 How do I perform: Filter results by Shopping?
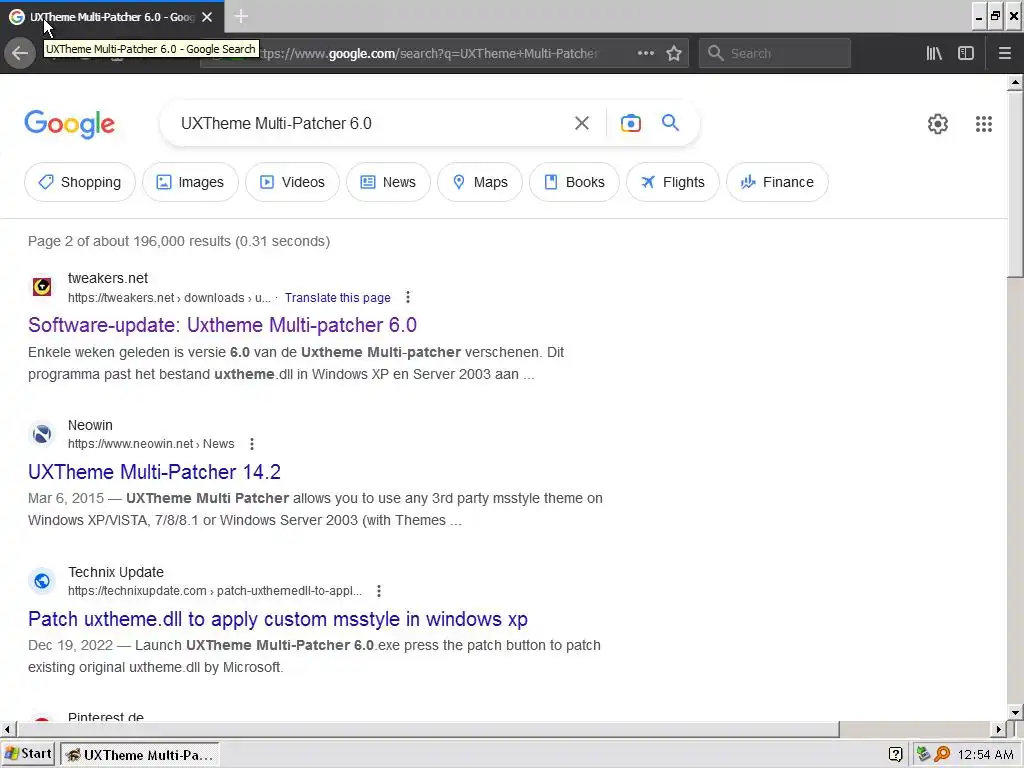point(80,182)
